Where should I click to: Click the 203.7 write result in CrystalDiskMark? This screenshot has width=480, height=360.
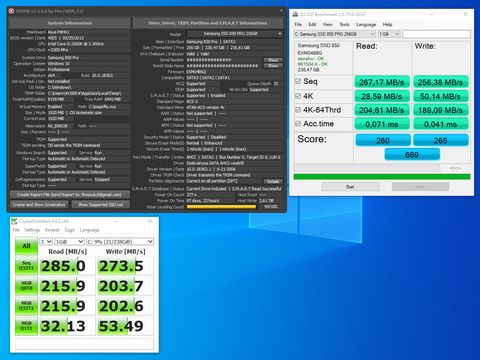125,286
